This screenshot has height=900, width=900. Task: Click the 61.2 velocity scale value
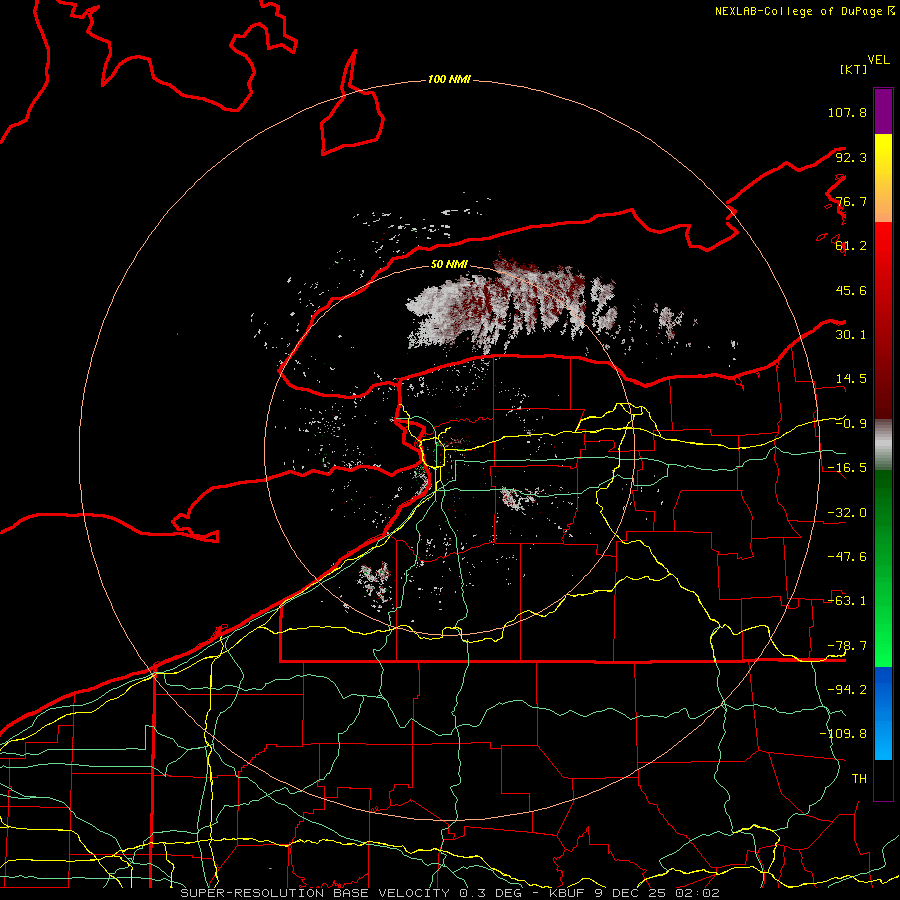tap(851, 246)
